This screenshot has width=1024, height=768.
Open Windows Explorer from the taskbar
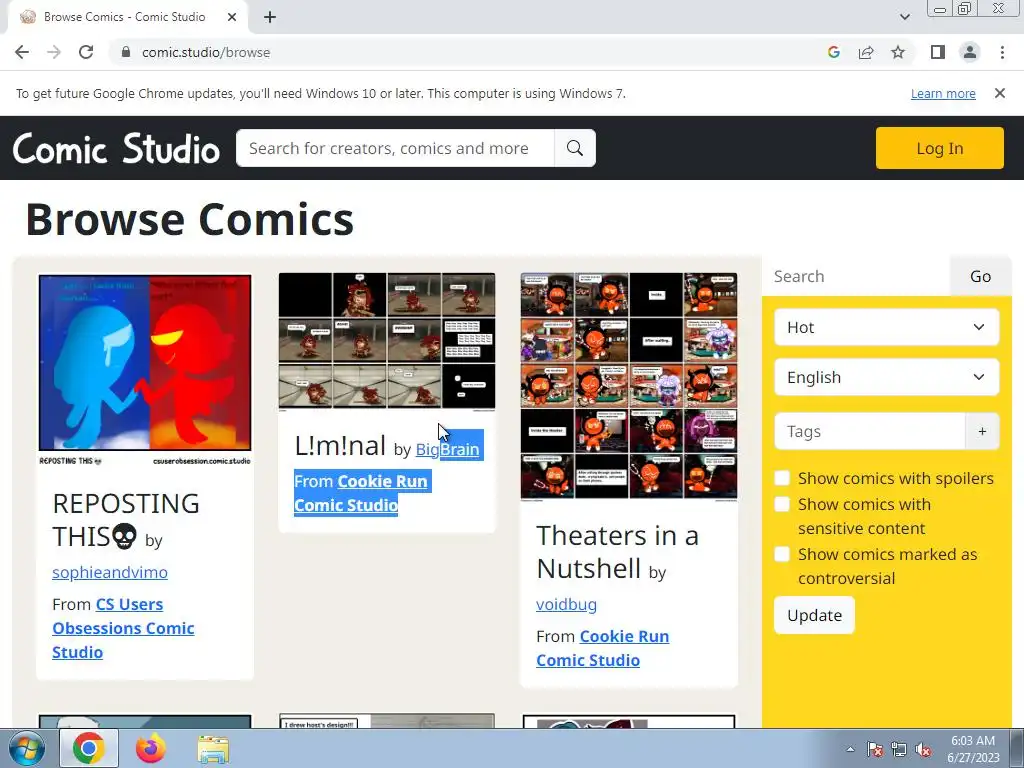click(x=213, y=749)
